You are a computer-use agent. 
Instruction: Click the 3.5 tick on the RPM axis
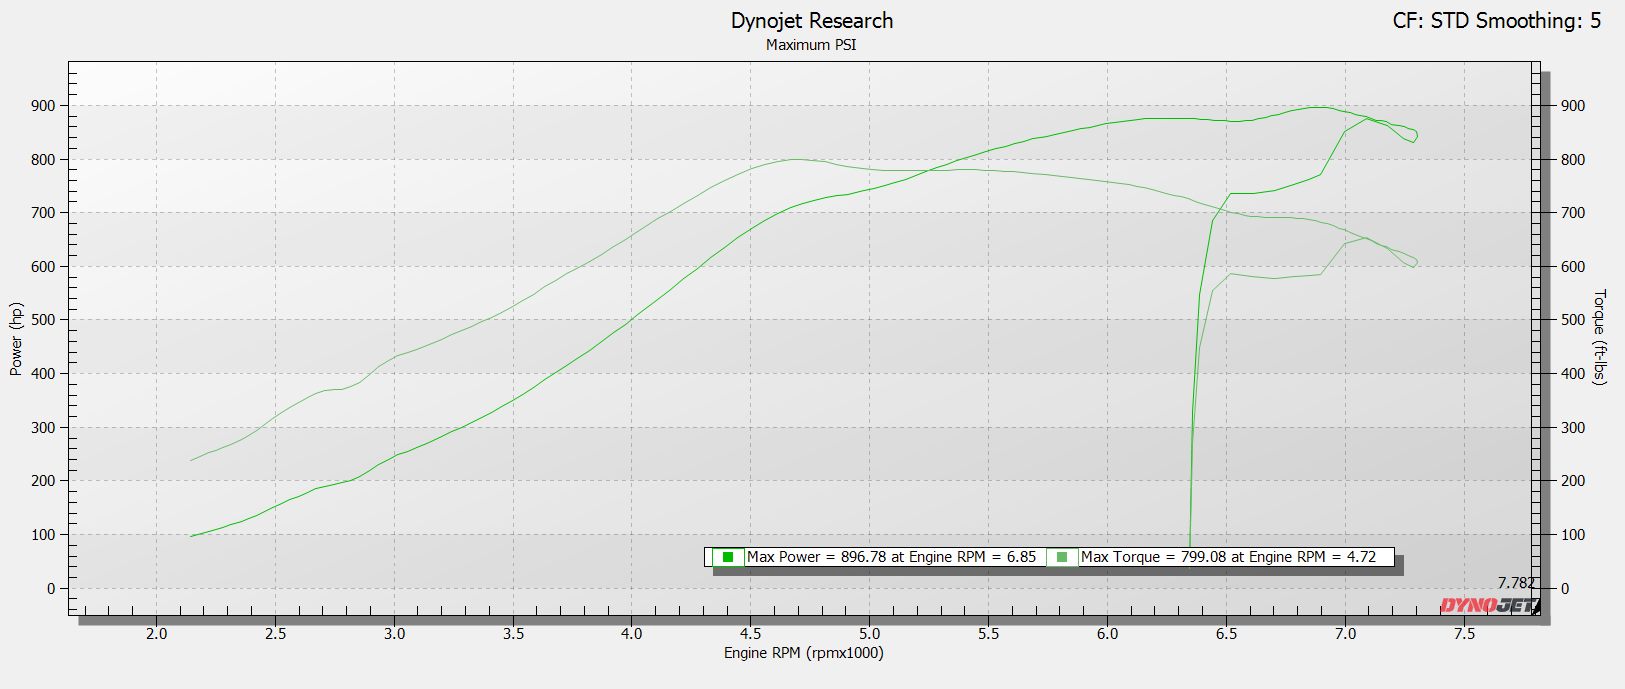513,633
